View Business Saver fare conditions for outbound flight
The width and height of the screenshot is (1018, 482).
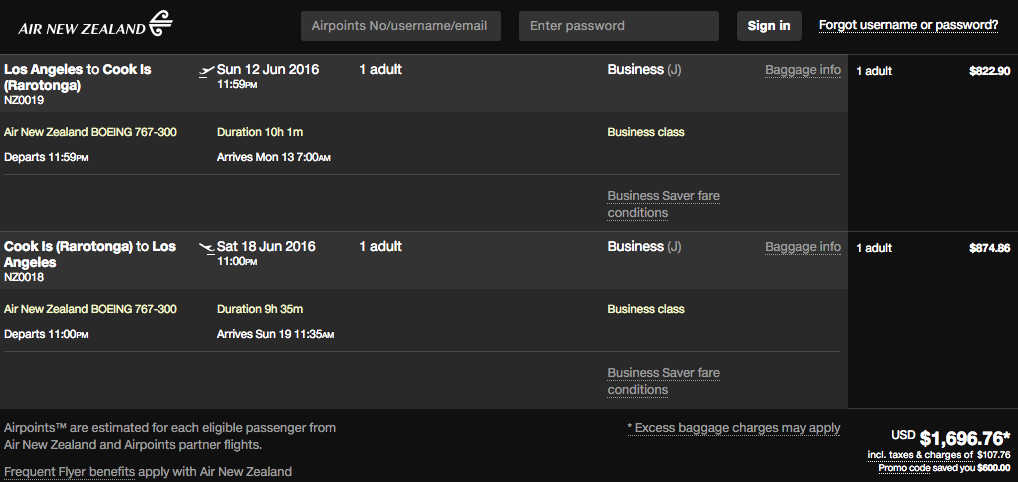pyautogui.click(x=663, y=204)
